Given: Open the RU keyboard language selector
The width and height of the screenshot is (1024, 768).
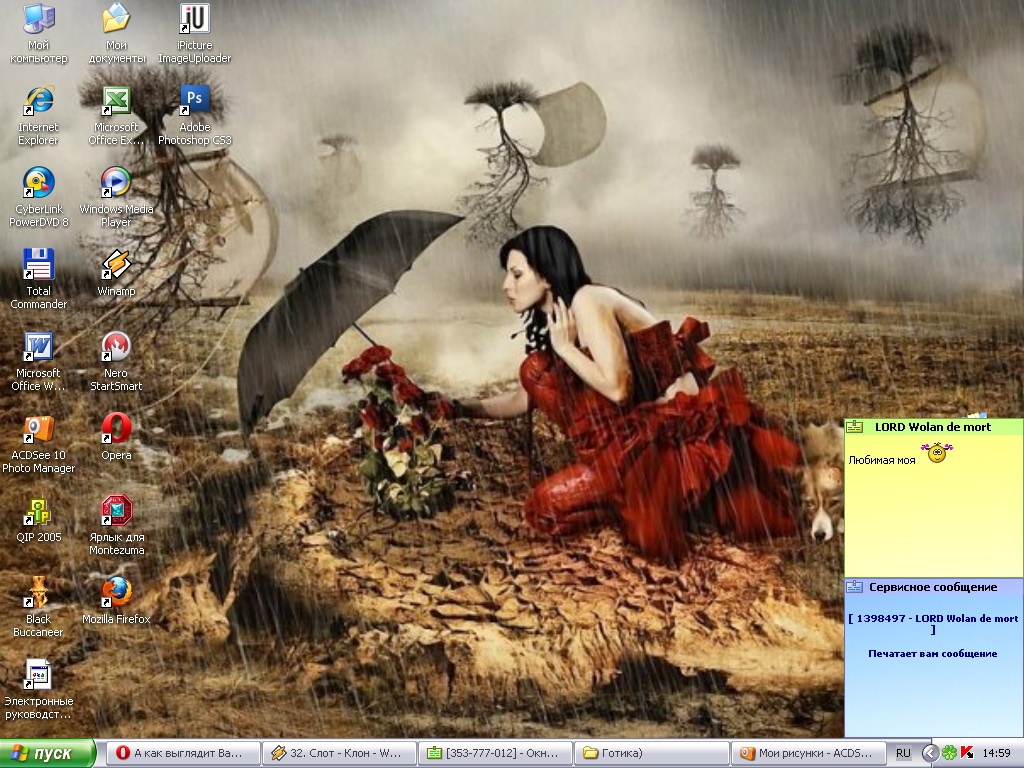Looking at the screenshot, I should pos(903,753).
